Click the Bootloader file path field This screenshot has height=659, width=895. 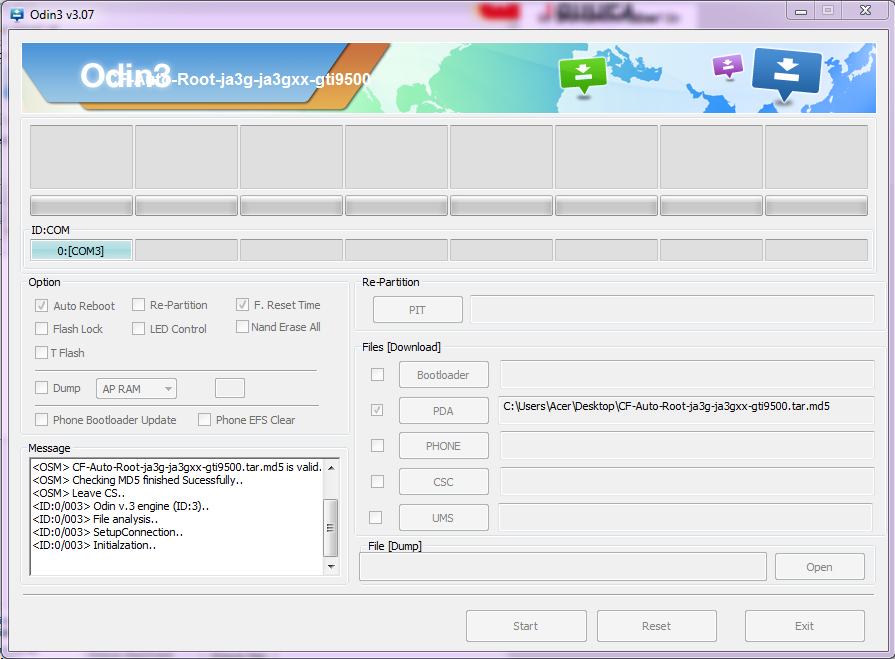687,374
